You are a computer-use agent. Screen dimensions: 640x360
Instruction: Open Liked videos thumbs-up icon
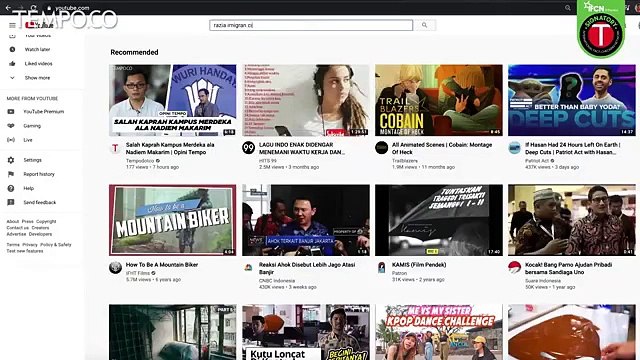click(x=12, y=64)
